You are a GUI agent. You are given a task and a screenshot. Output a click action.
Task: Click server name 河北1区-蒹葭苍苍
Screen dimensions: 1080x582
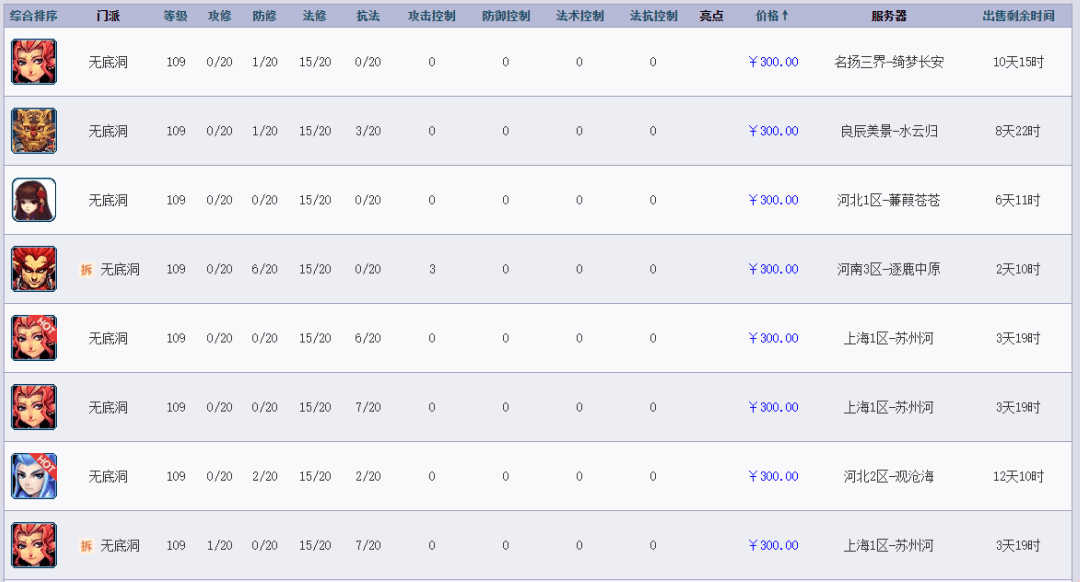889,200
